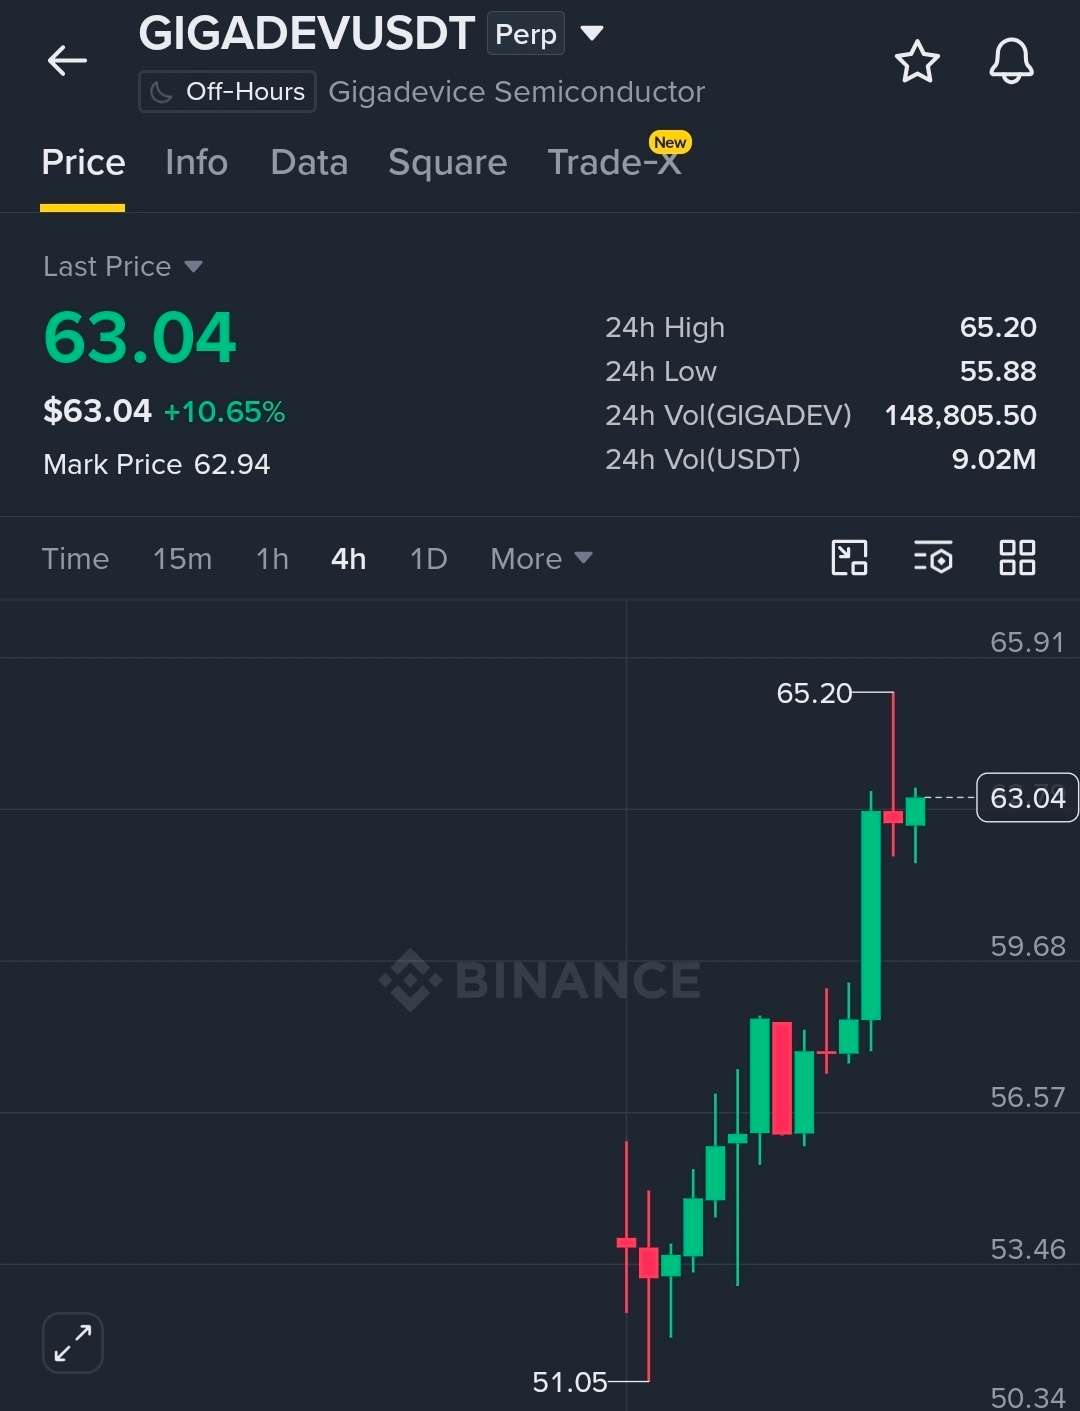Image resolution: width=1080 pixels, height=1411 pixels.
Task: Switch to the Info tab
Action: [196, 163]
